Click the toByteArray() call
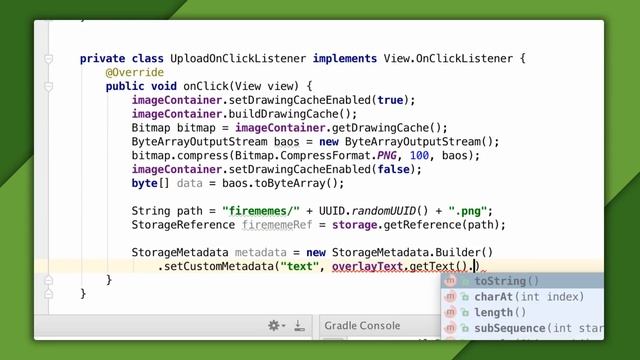This screenshot has width=640, height=360. (x=296, y=184)
